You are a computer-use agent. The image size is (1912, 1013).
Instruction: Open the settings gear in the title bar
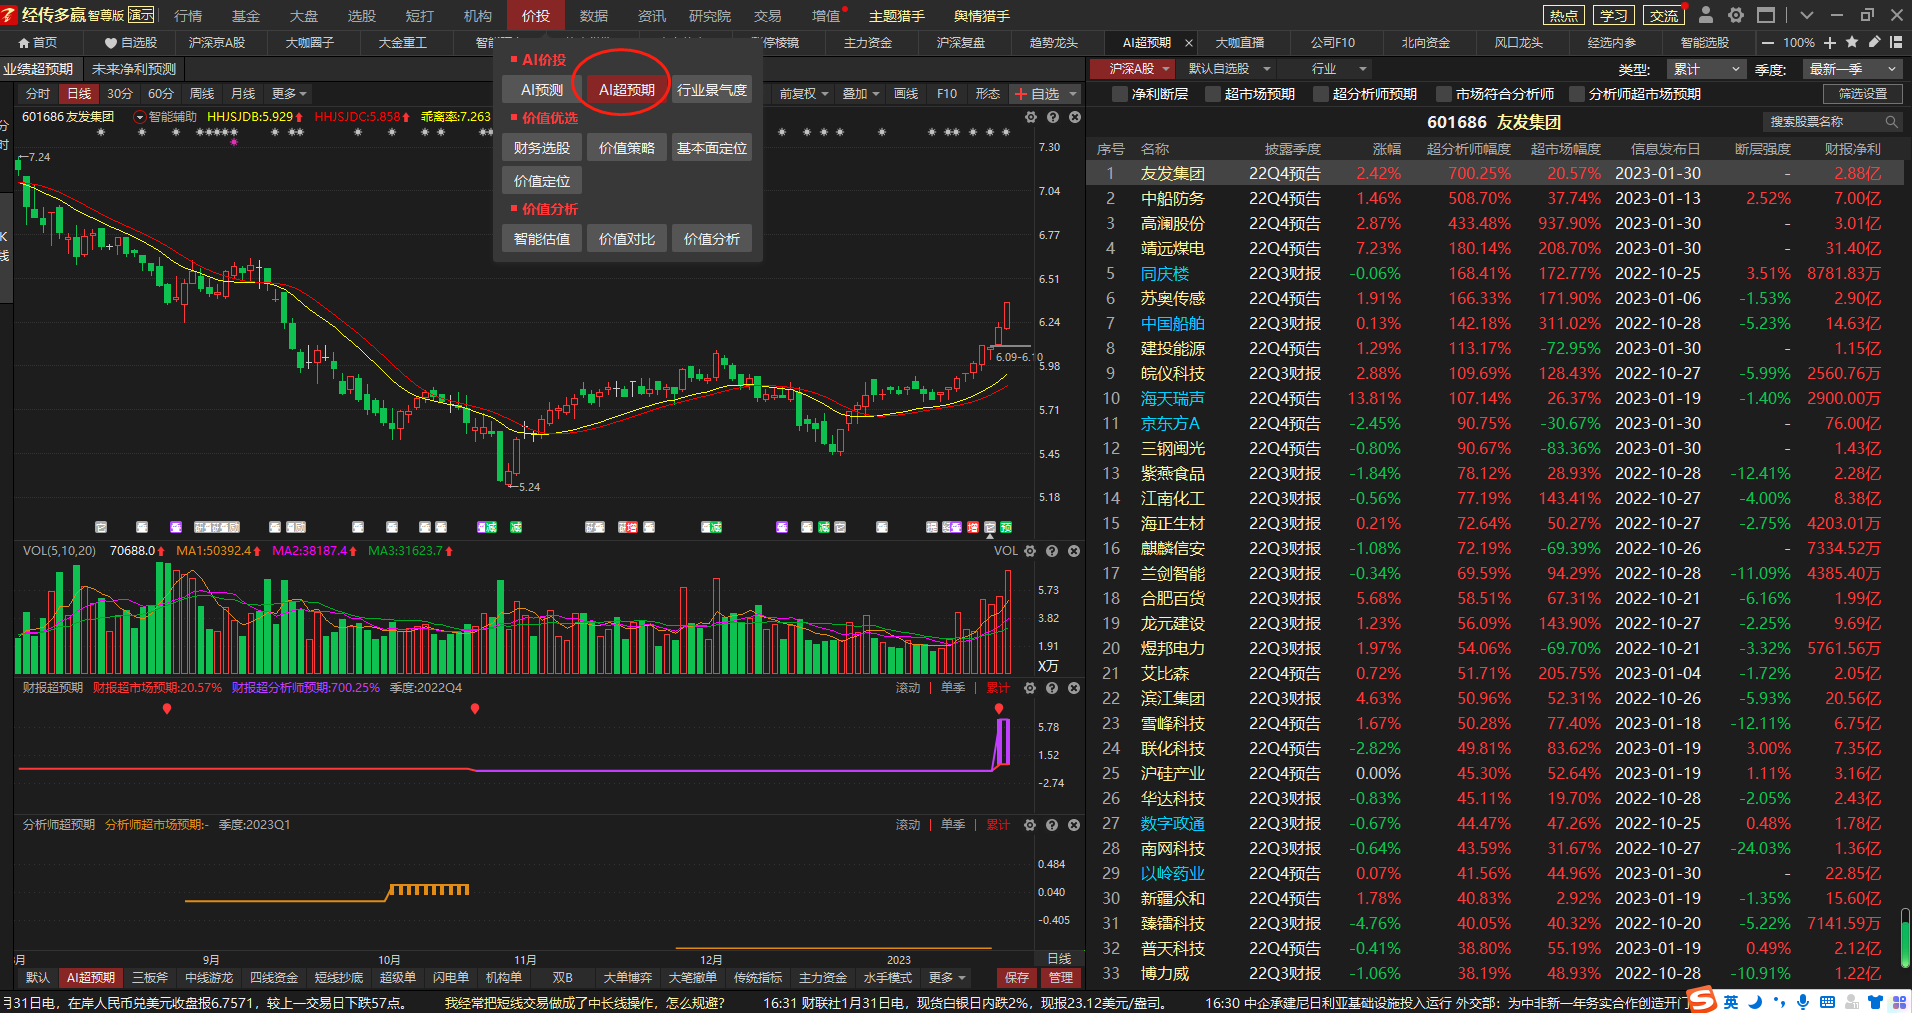[x=1736, y=15]
